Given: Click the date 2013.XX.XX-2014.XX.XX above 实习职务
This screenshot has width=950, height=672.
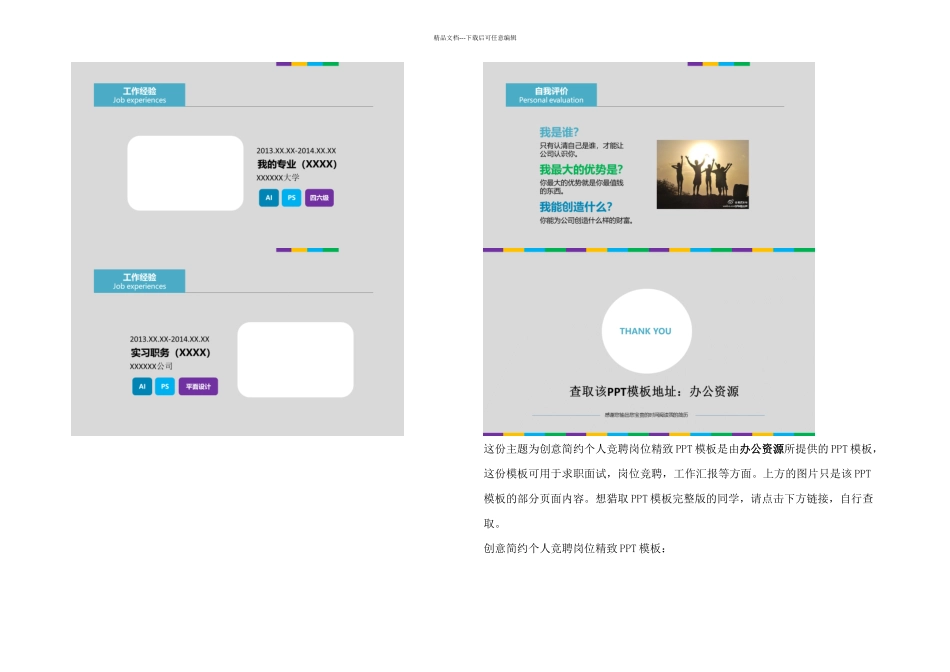Looking at the screenshot, I should 169,339.
